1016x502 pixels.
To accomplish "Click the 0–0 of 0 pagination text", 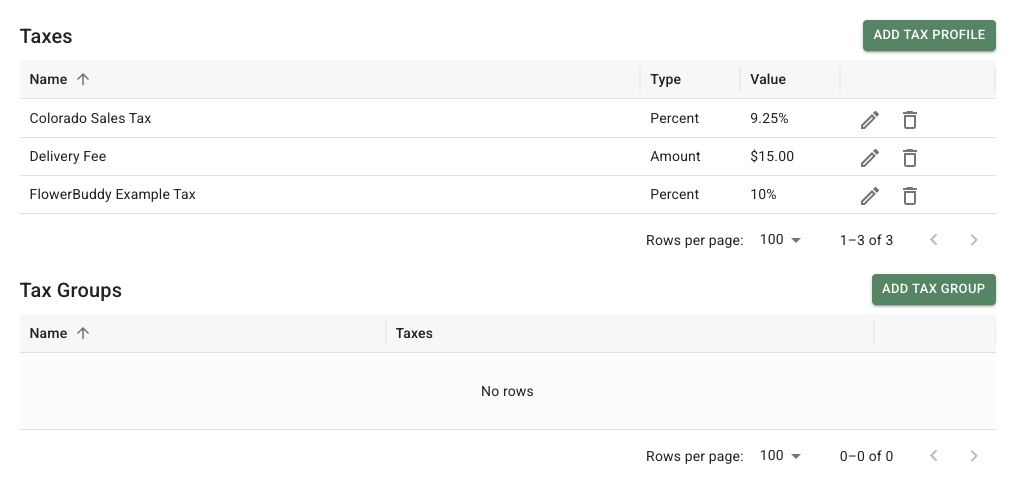I will coord(866,456).
